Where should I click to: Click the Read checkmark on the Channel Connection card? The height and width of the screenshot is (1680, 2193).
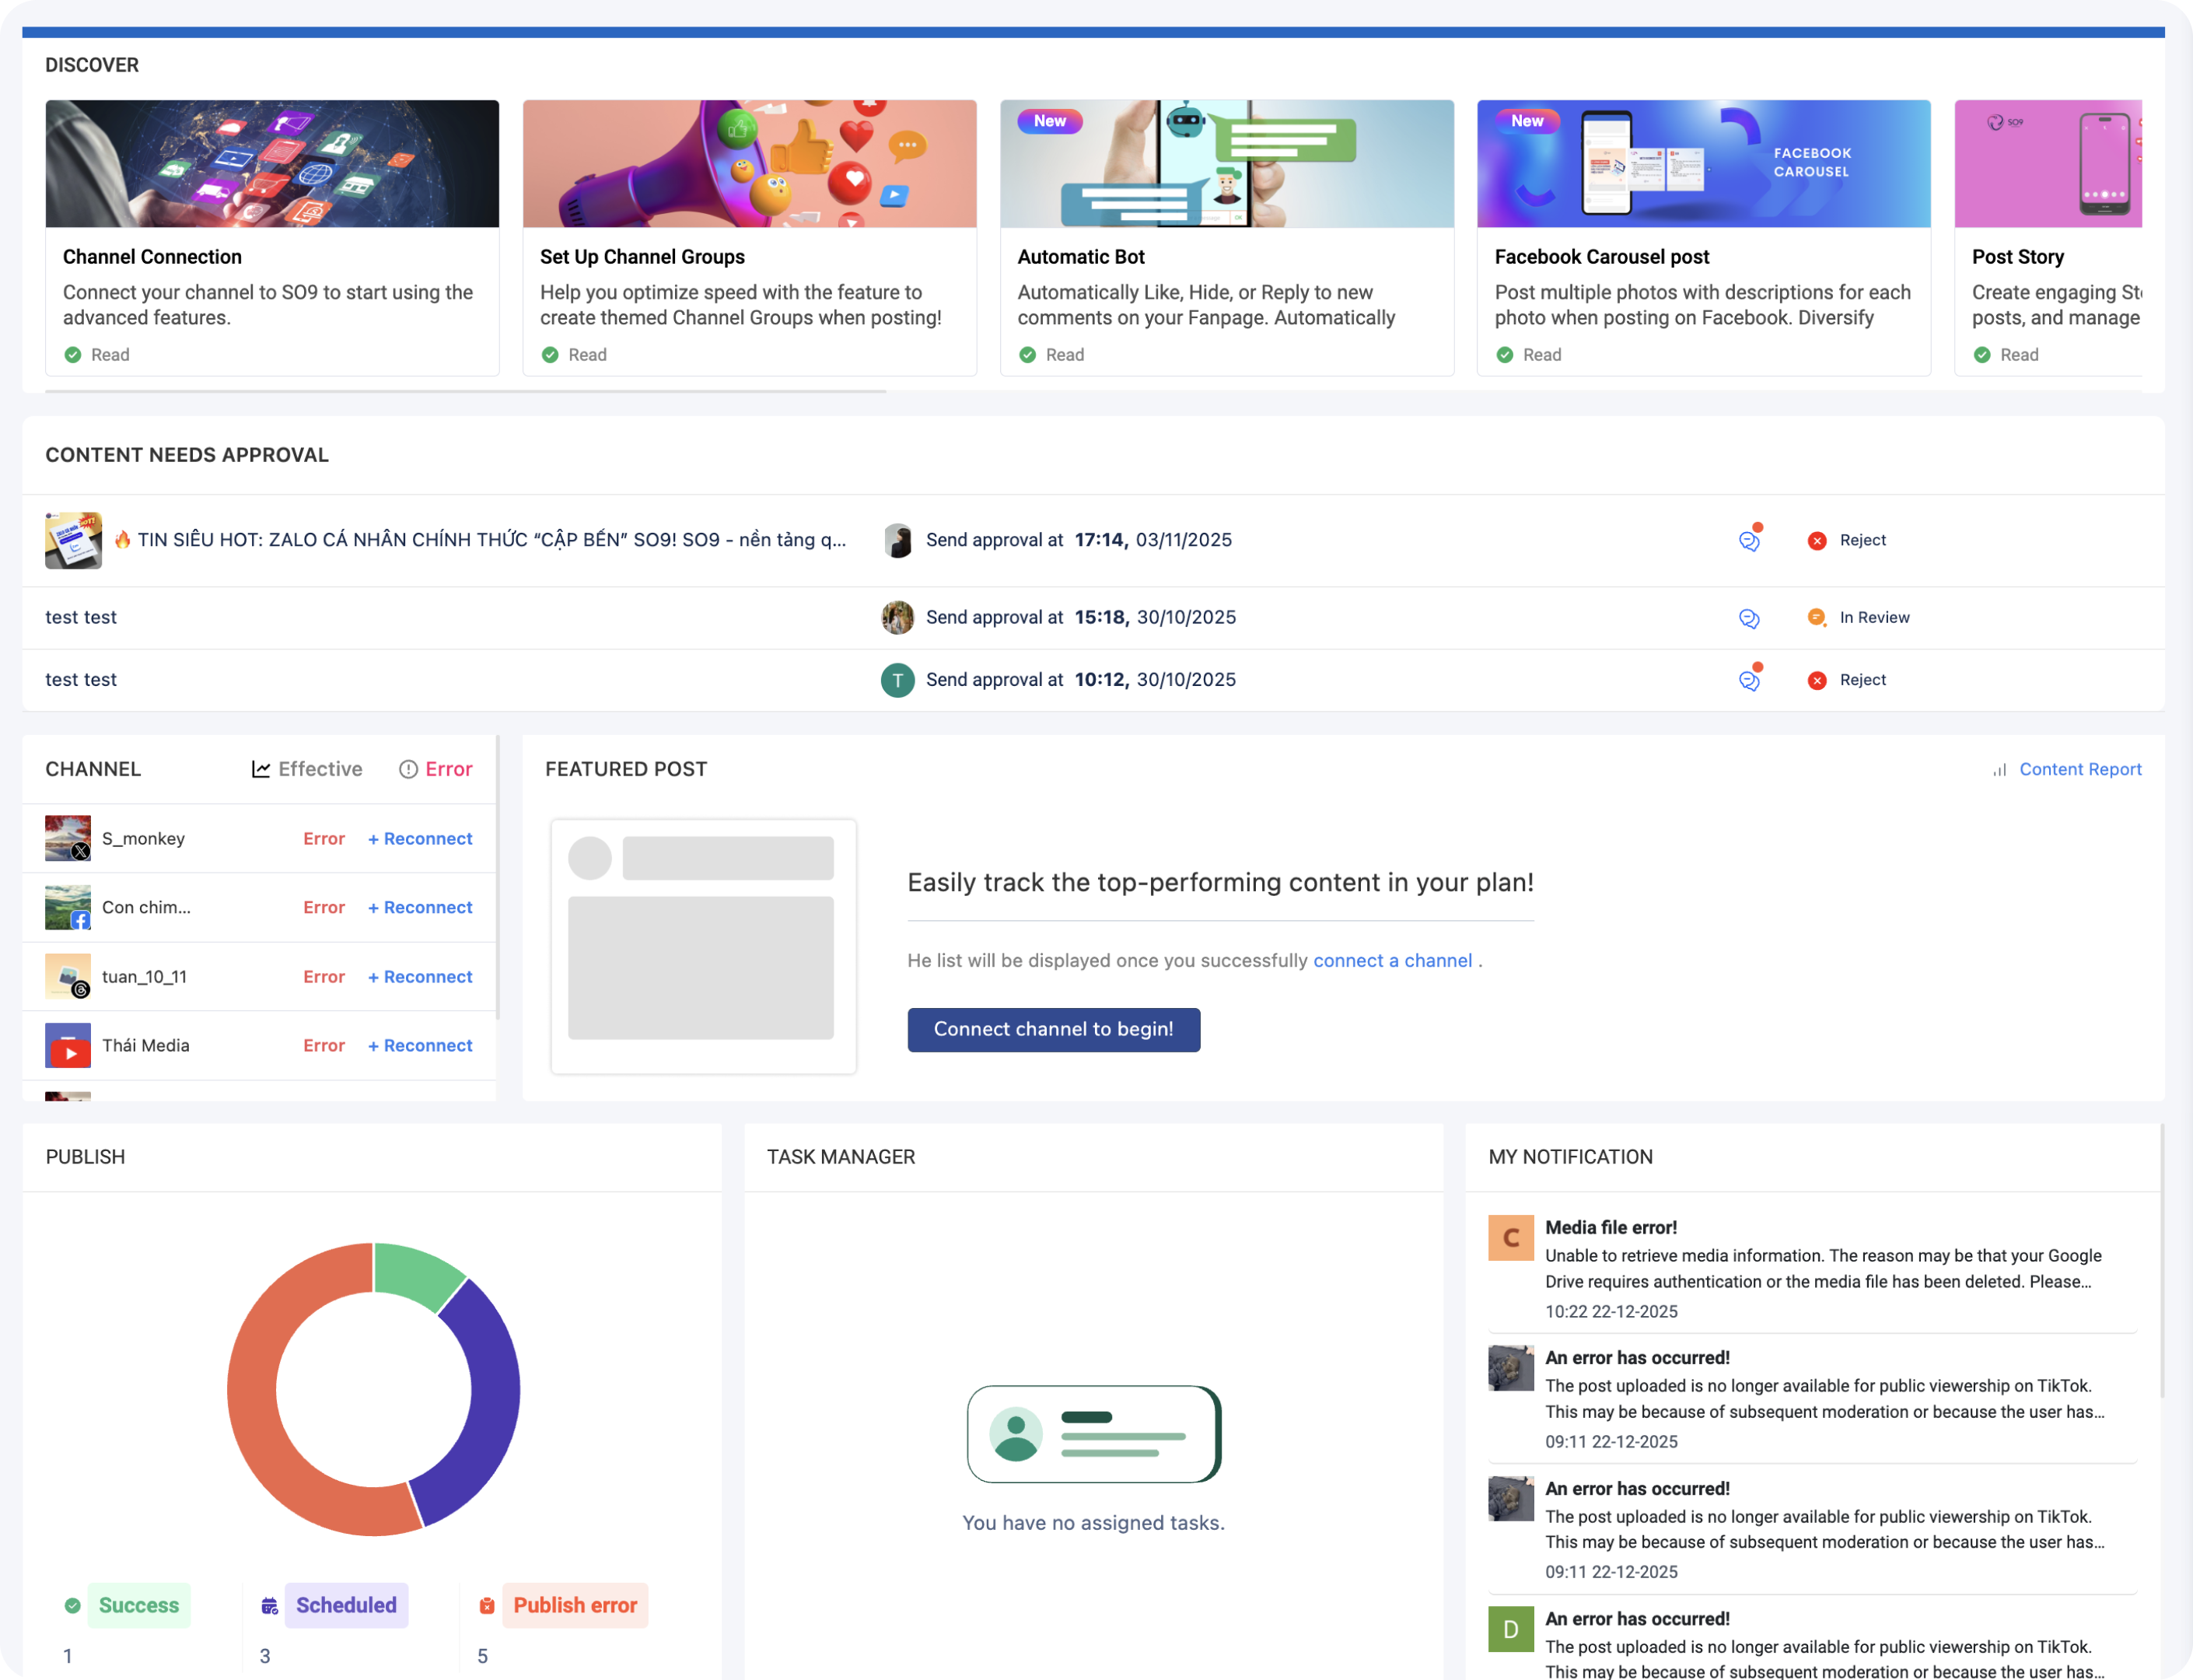tap(72, 355)
